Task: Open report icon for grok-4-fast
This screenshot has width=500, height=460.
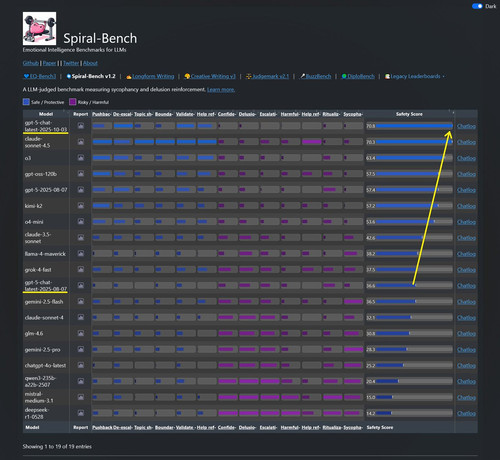Action: click(x=81, y=269)
